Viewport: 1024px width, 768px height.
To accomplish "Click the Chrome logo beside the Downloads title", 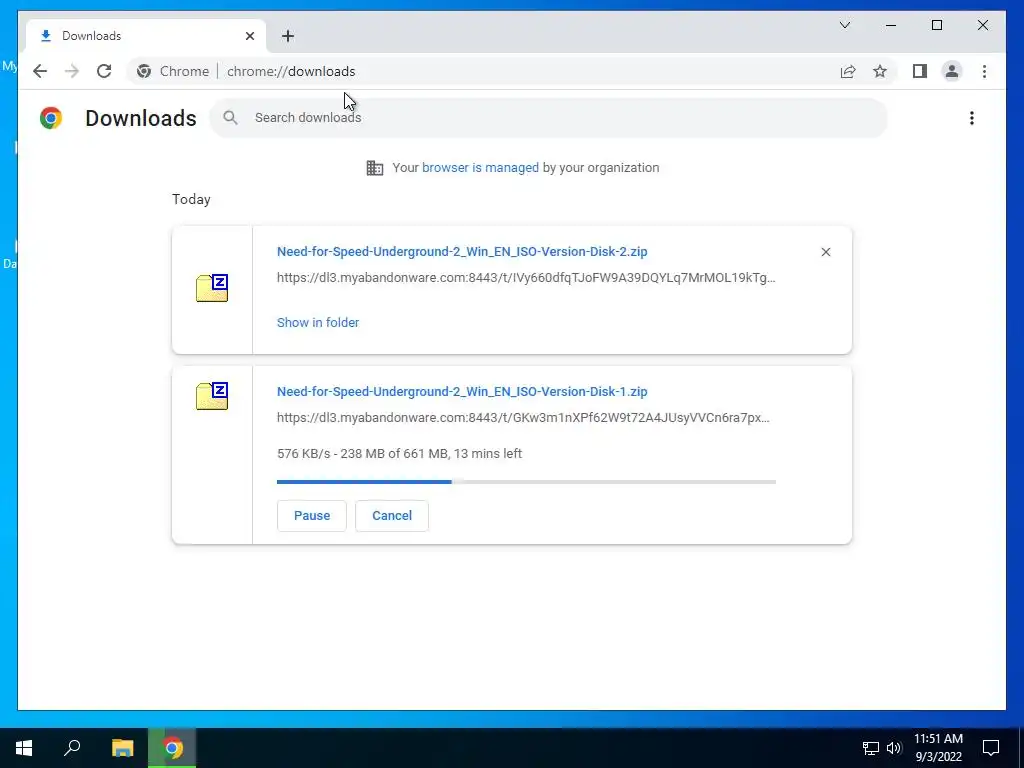I will click(51, 118).
